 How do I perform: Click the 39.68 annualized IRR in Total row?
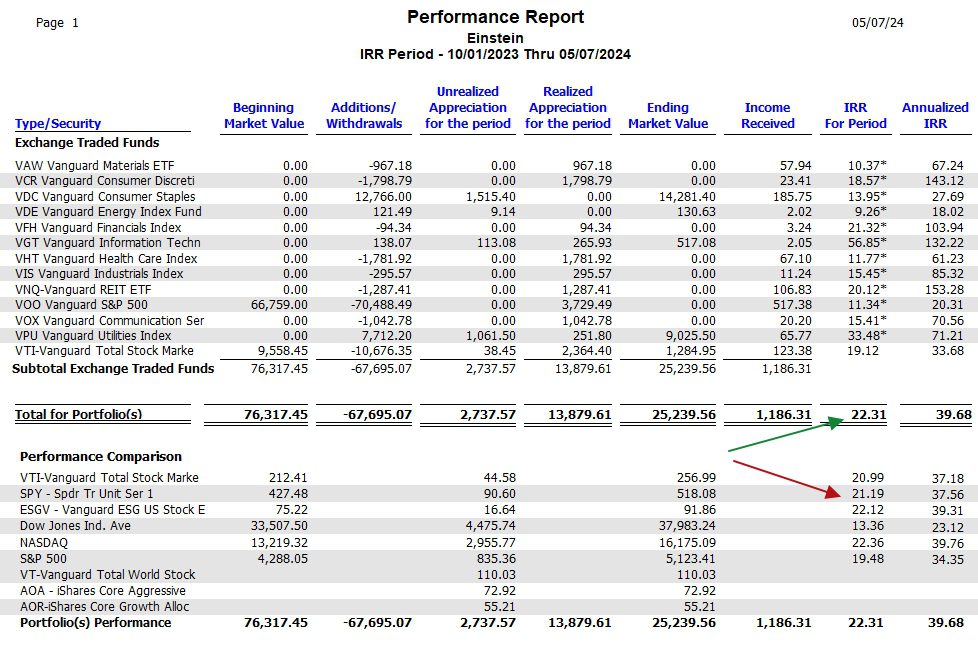click(x=953, y=415)
